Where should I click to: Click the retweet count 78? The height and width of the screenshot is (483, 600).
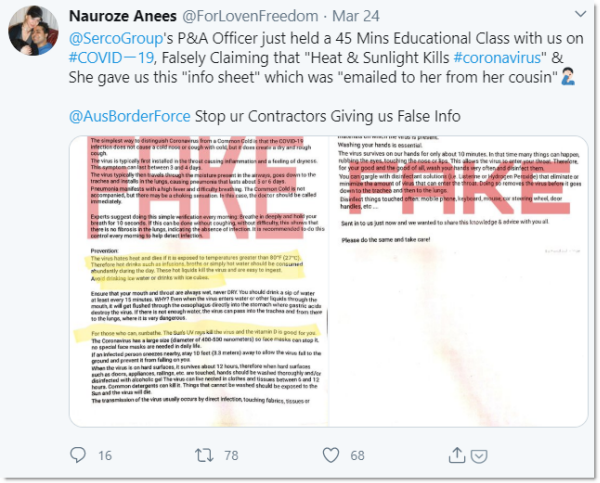pyautogui.click(x=231, y=455)
